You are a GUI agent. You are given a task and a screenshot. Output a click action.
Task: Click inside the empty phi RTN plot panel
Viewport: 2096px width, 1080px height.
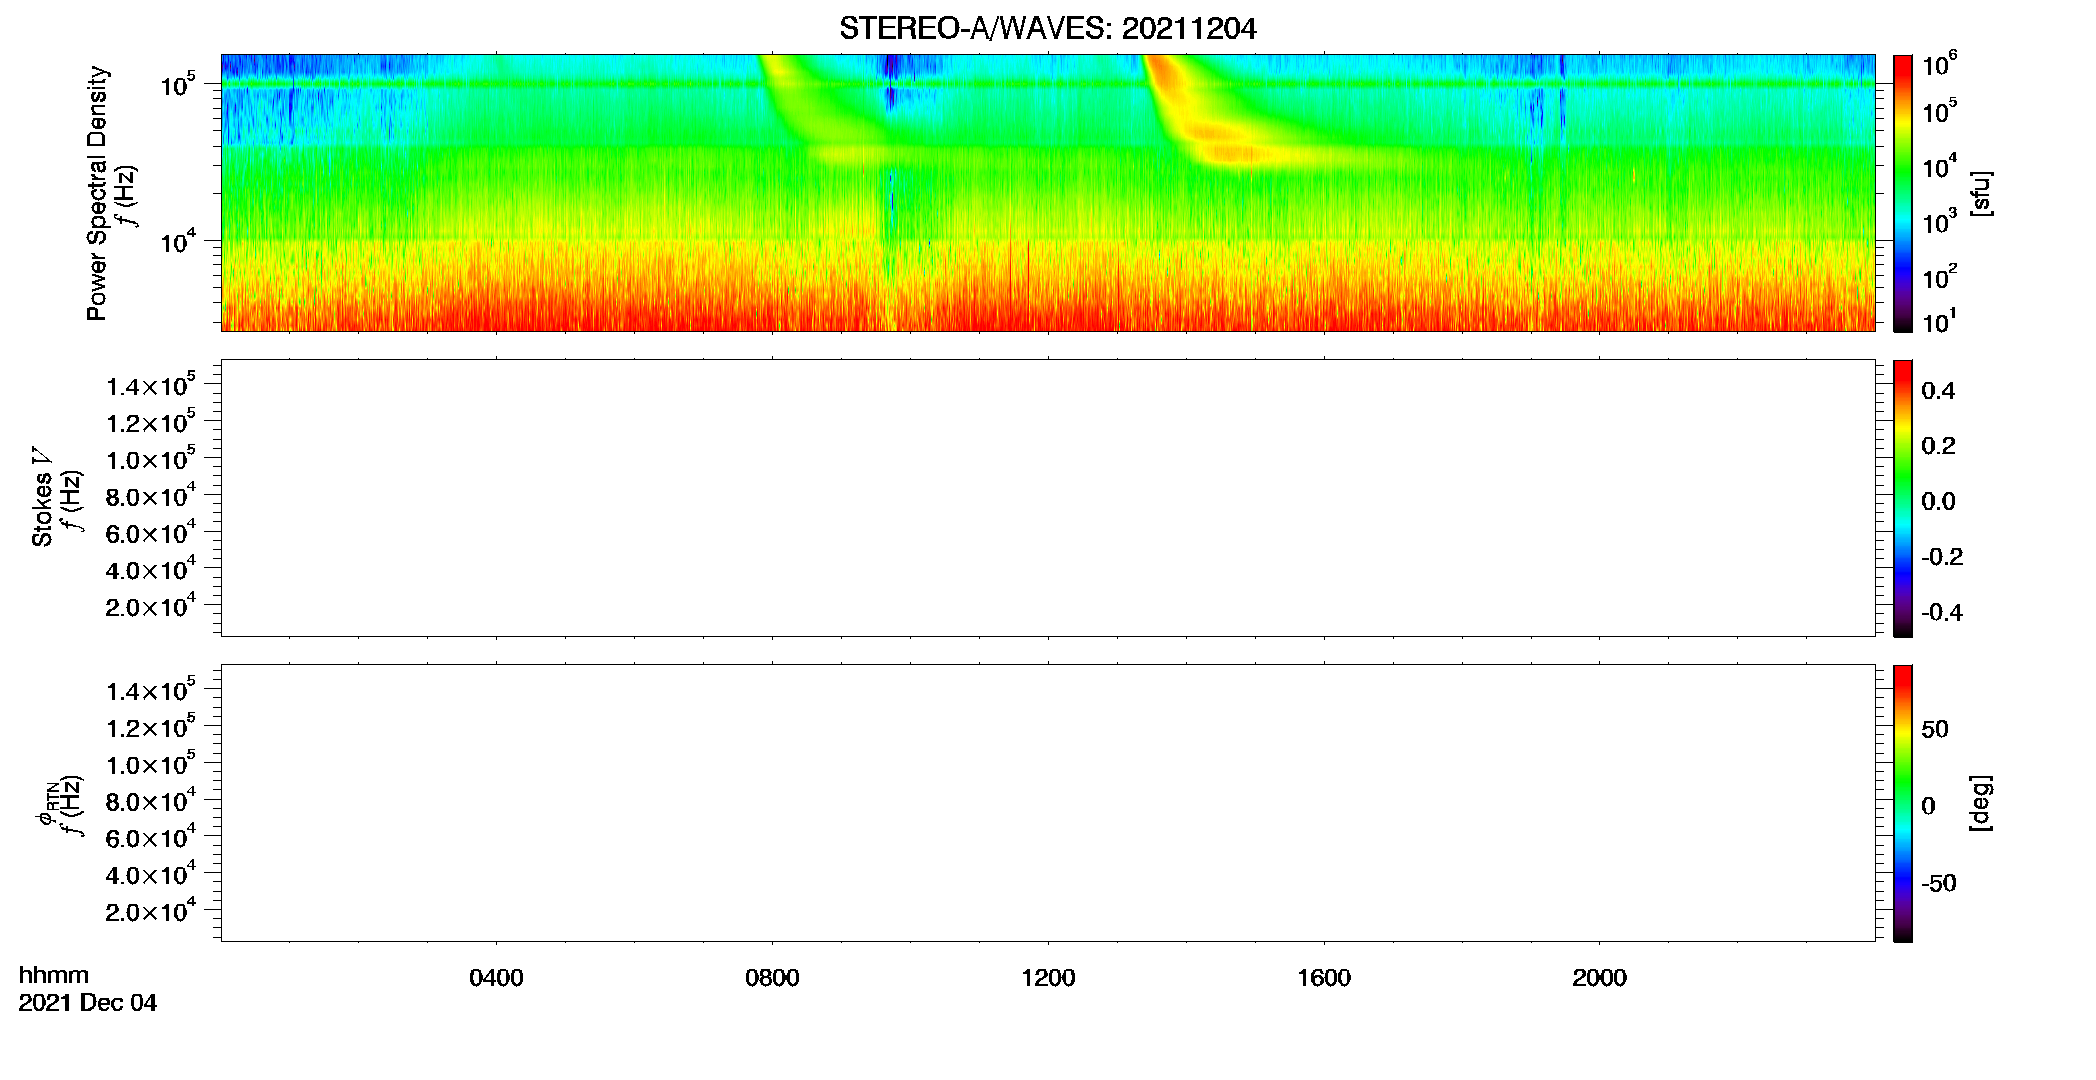pyautogui.click(x=1048, y=803)
